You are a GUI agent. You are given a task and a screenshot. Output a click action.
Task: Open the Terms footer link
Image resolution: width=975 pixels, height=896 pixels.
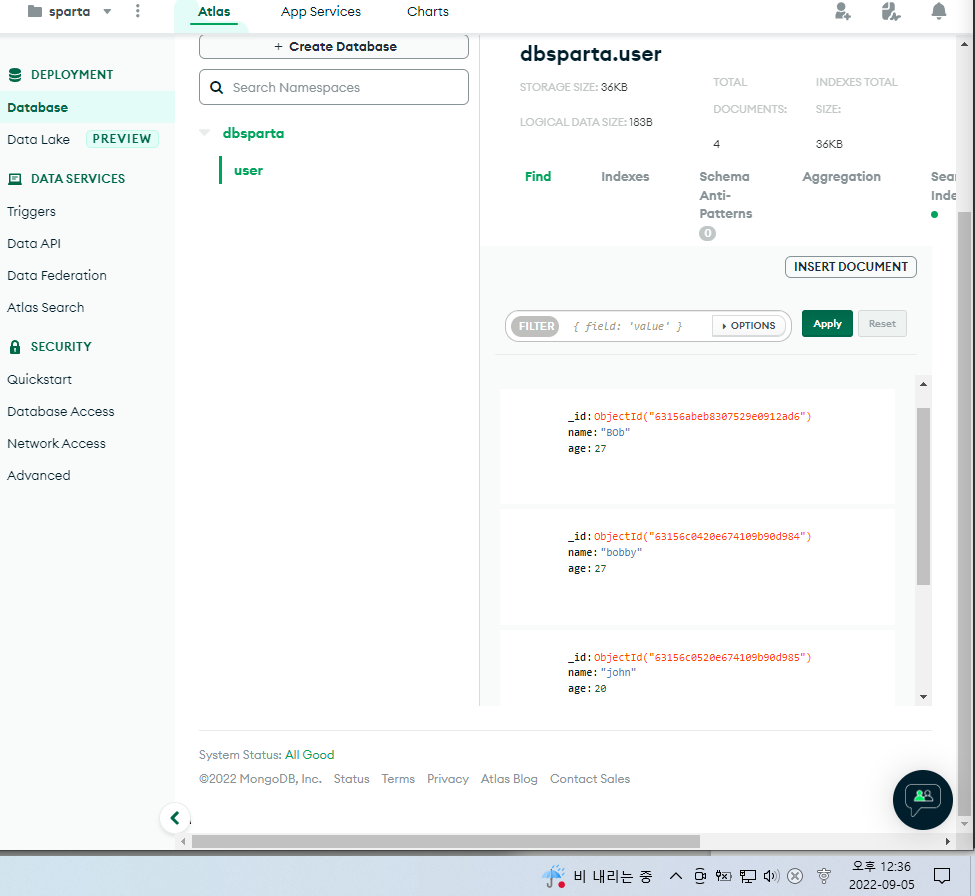click(x=398, y=779)
